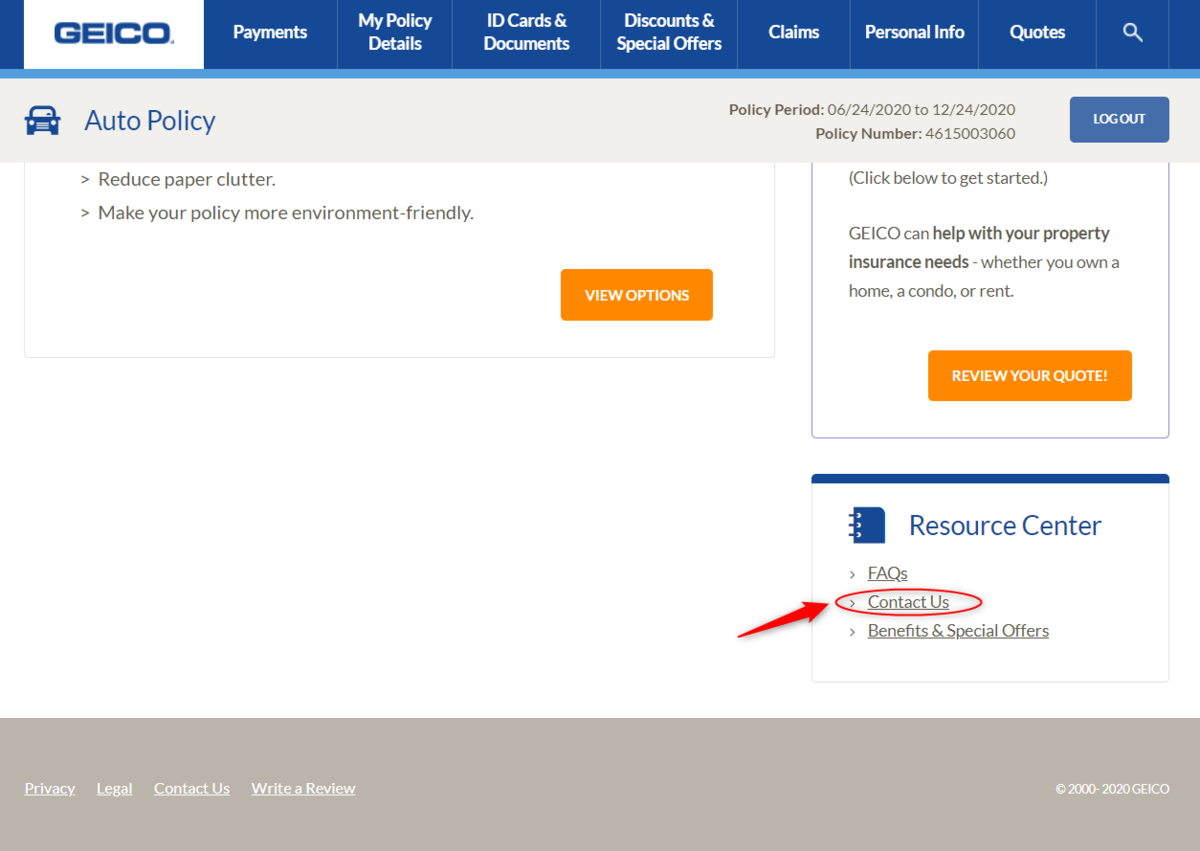Click the GEICO logo
This screenshot has height=851, width=1200.
114,34
